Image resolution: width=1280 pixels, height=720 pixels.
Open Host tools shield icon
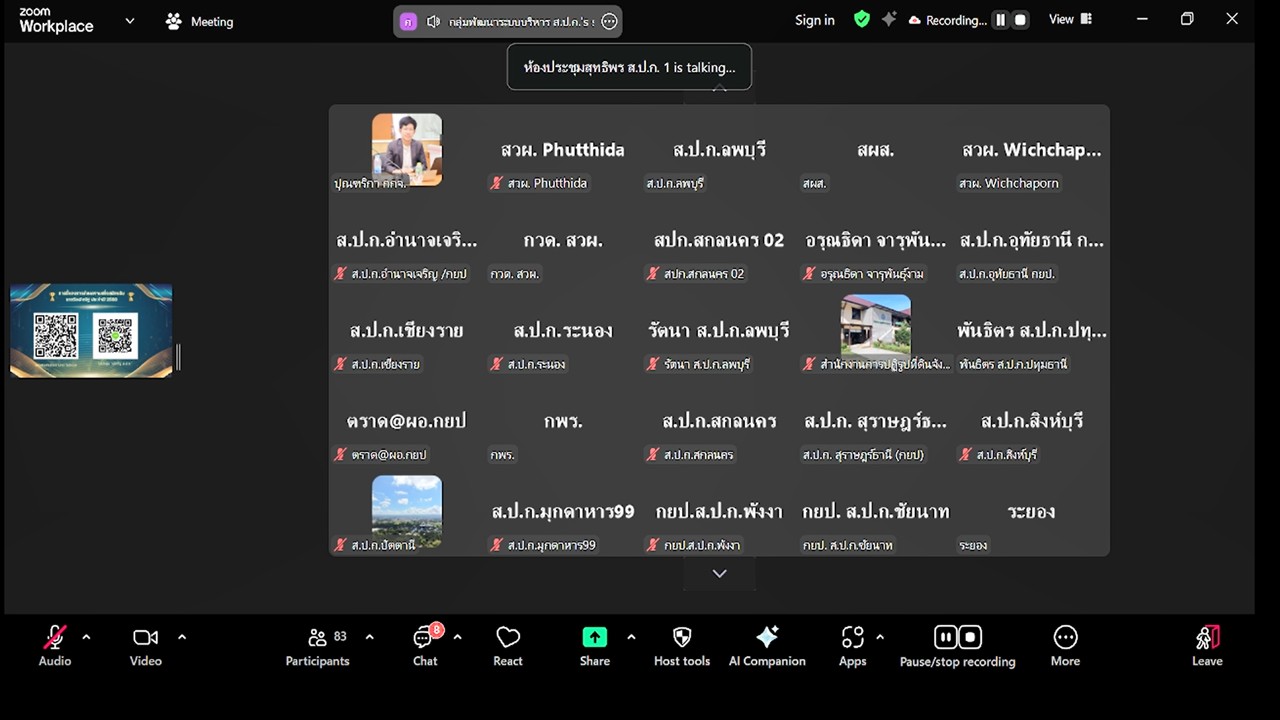682,637
